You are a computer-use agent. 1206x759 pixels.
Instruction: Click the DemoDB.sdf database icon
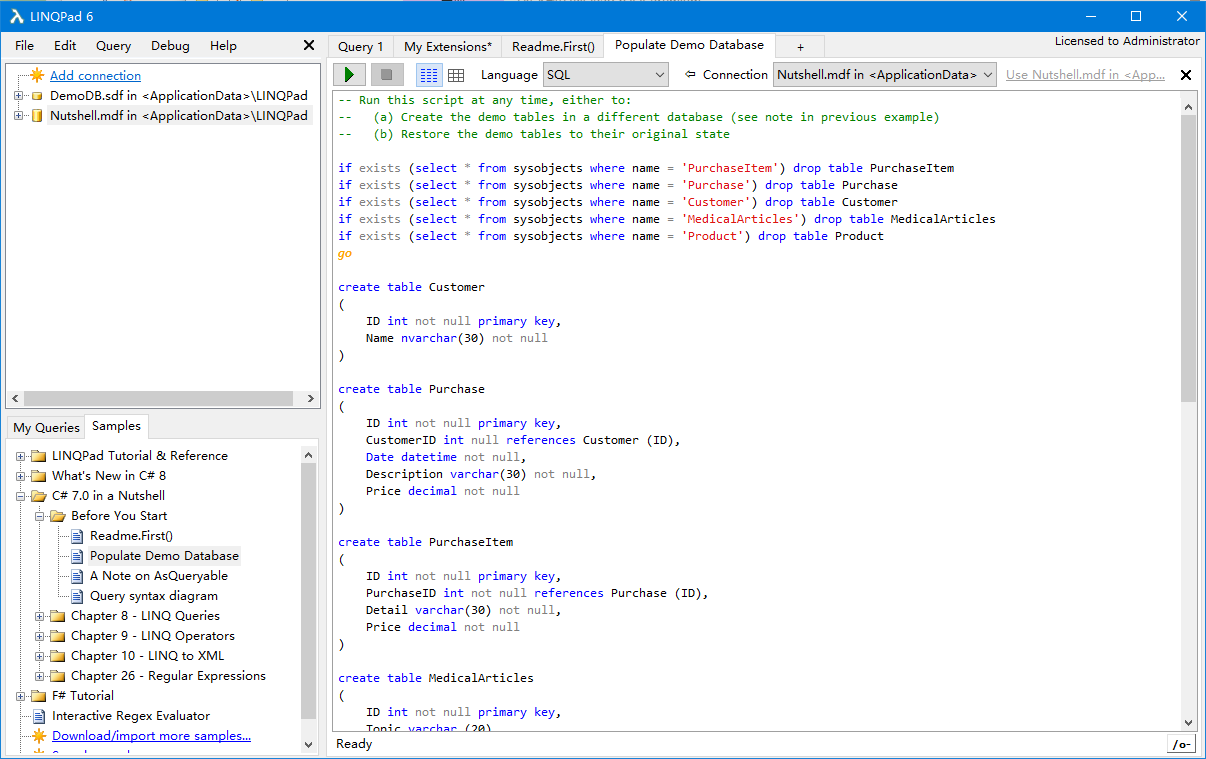(37, 96)
